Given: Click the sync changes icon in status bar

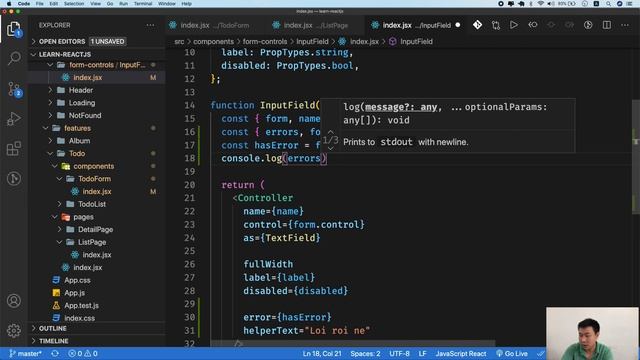Looking at the screenshot, I should [x=55, y=353].
